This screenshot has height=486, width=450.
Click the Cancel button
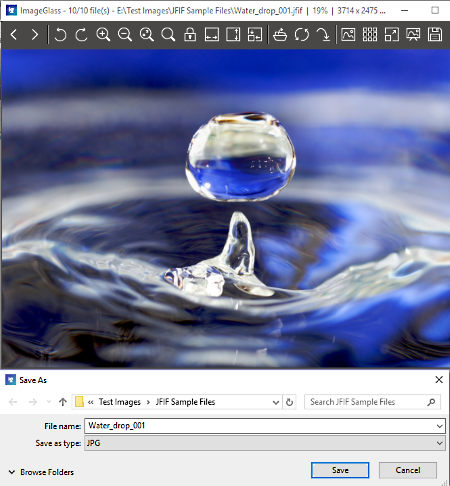point(408,470)
